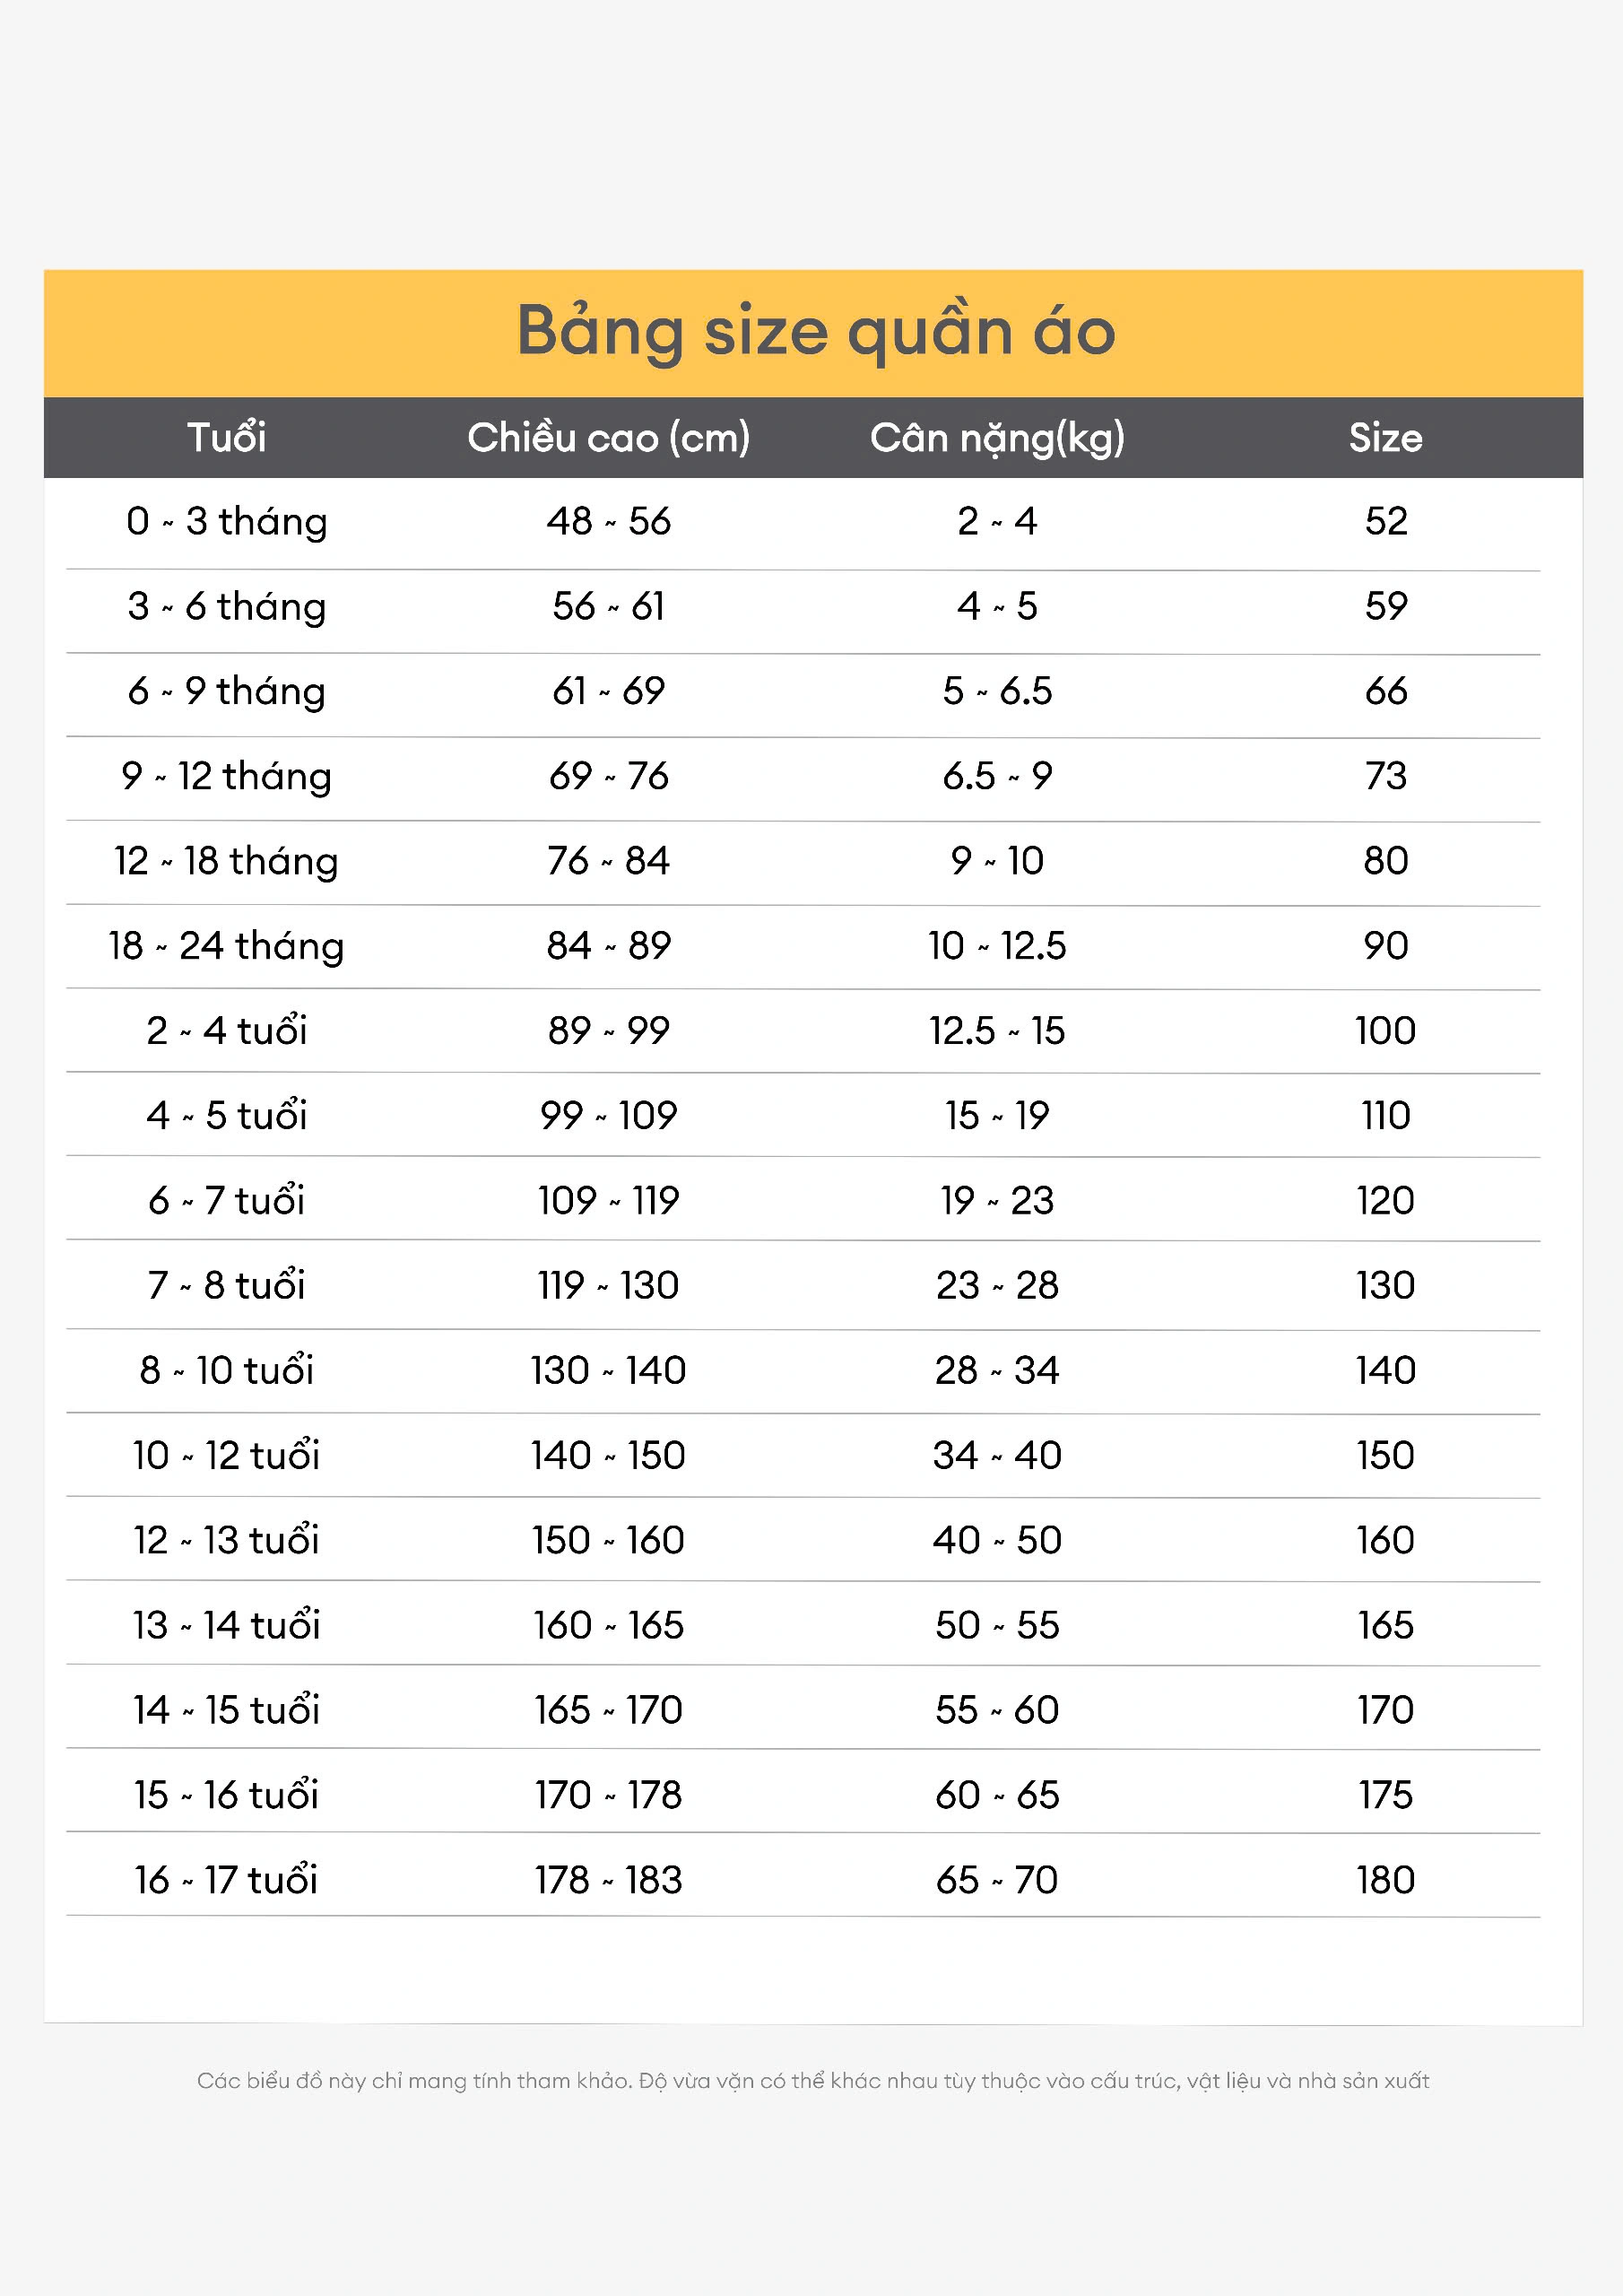1623x2296 pixels.
Task: Click the '9 ~ 12 tháng' age cell
Action: 227,776
